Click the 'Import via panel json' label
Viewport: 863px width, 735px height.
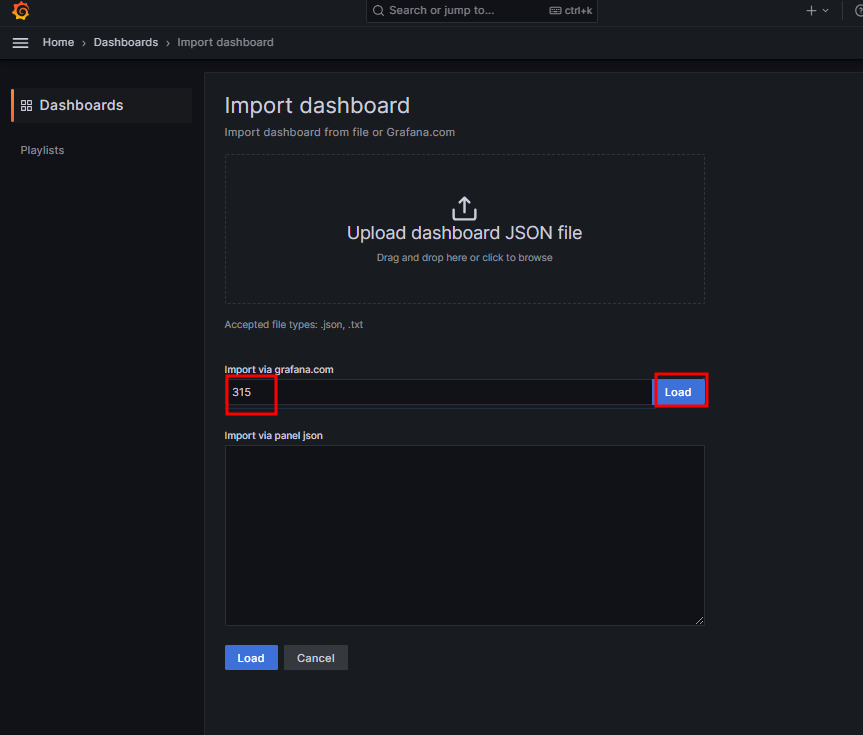(274, 435)
